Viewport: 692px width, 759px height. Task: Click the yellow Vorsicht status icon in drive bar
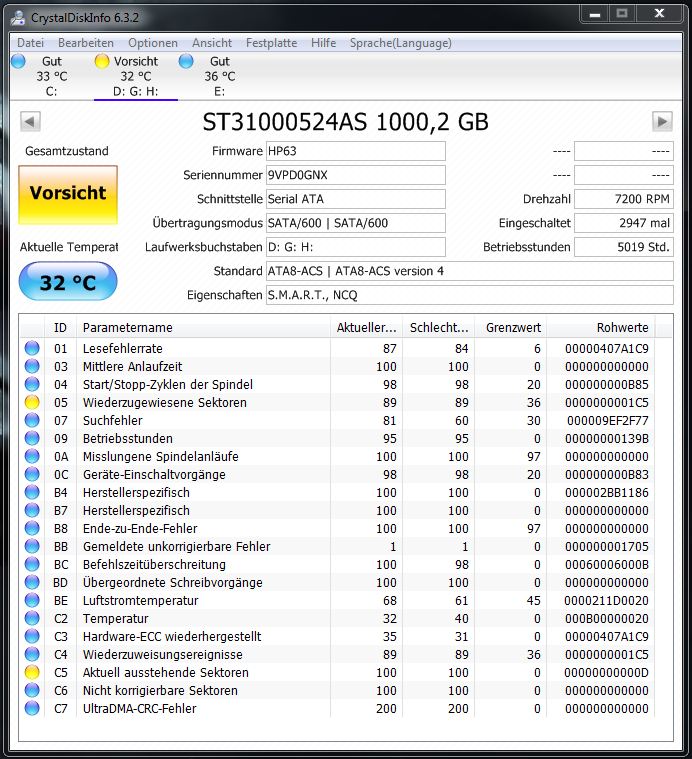tap(102, 61)
